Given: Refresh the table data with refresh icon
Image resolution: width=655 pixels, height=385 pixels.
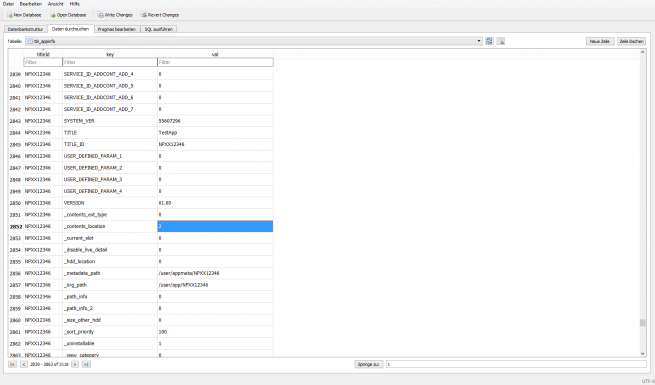Looking at the screenshot, I should click(489, 41).
